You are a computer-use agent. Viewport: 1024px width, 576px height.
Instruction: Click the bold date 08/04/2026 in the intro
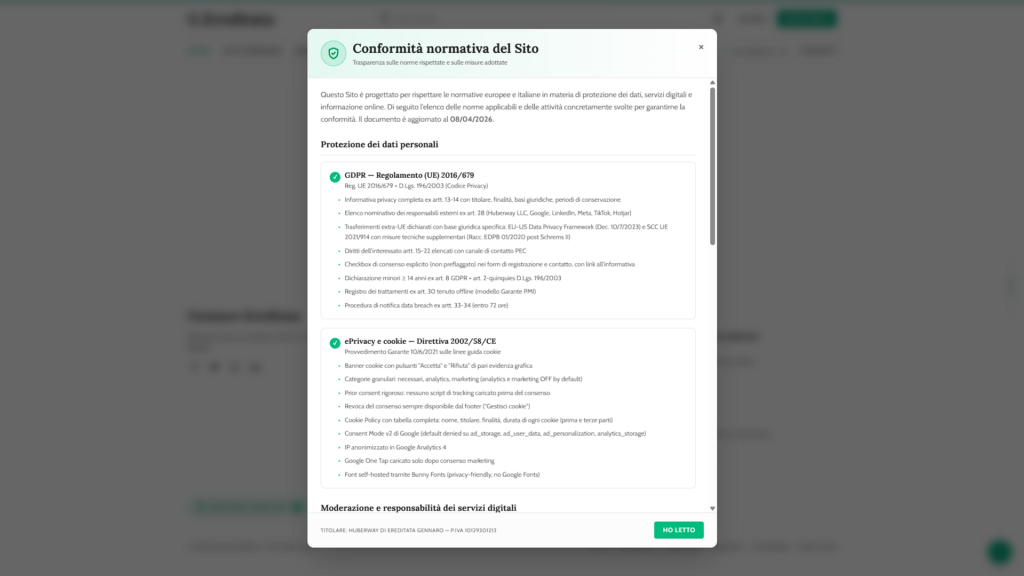coord(471,119)
